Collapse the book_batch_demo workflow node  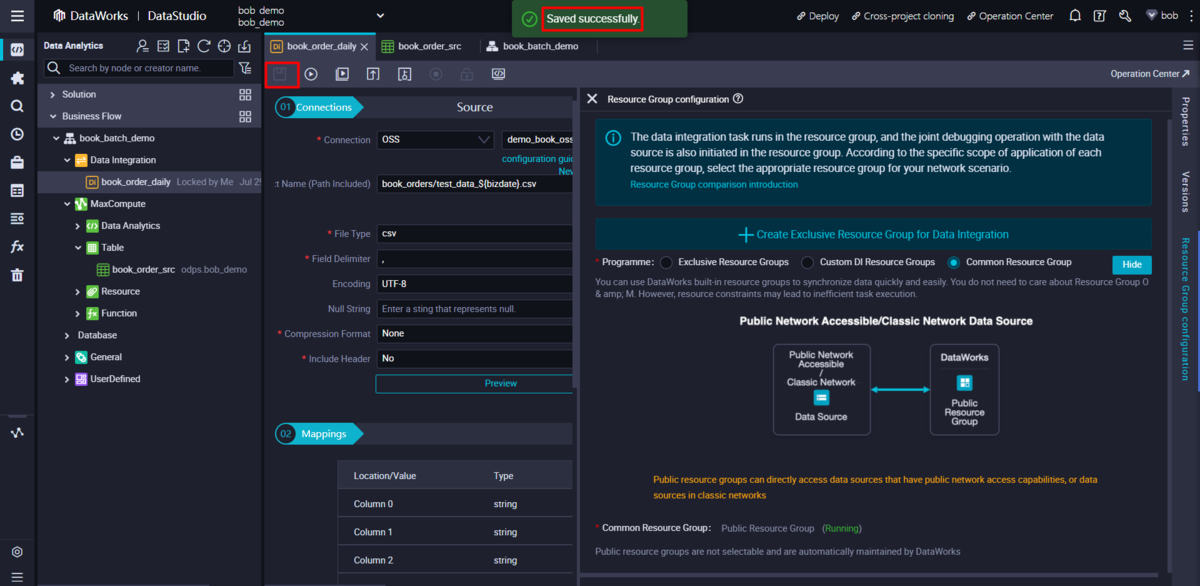[x=57, y=138]
